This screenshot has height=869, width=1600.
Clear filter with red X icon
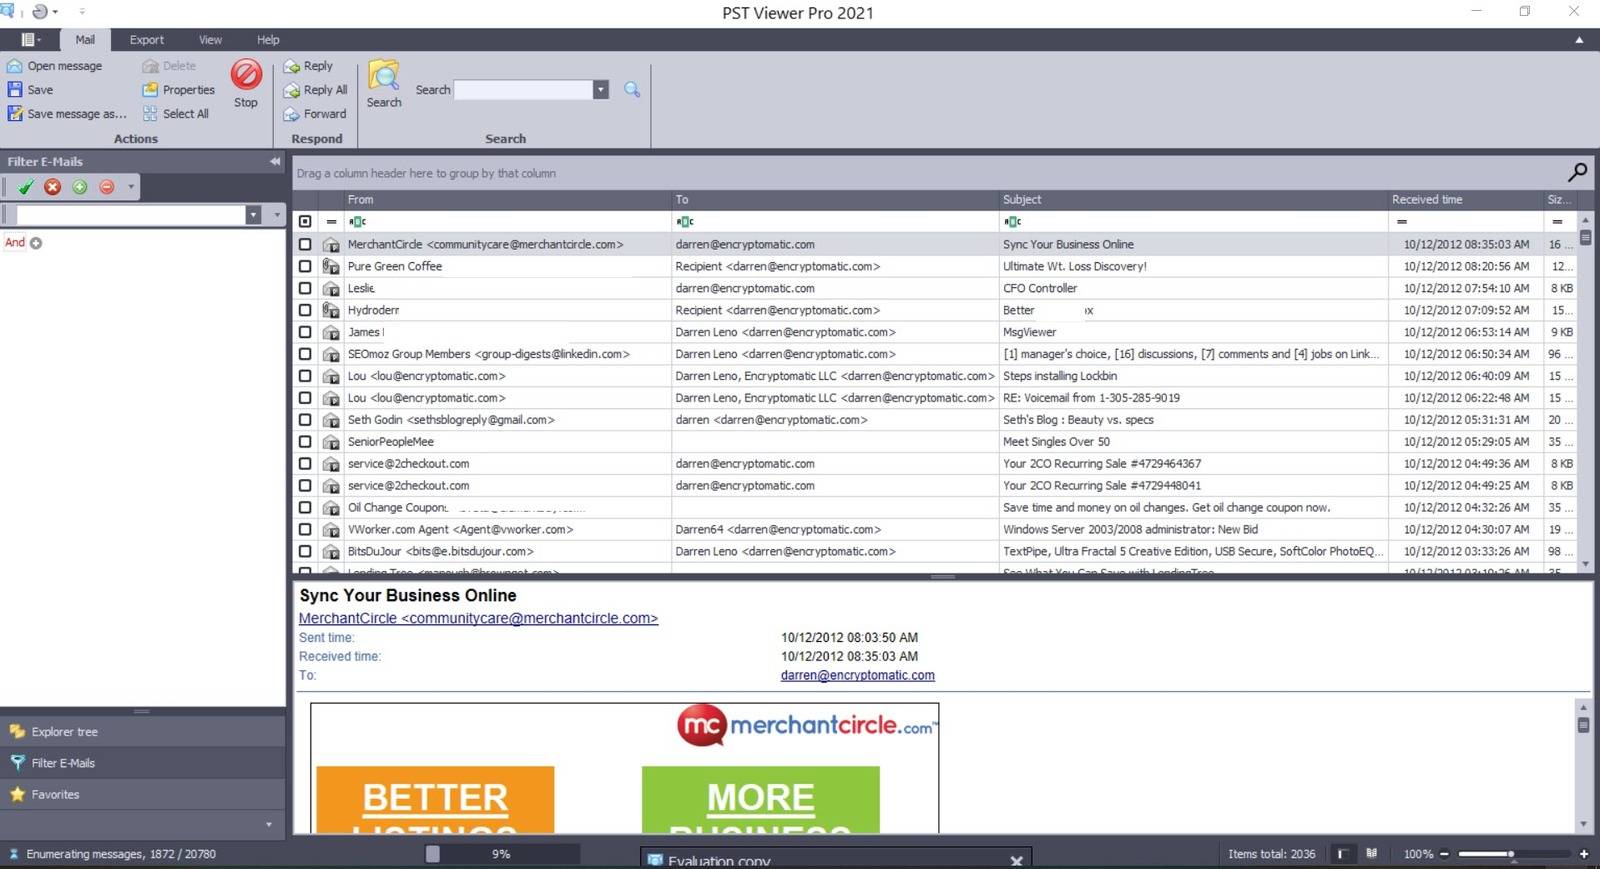pyautogui.click(x=53, y=187)
